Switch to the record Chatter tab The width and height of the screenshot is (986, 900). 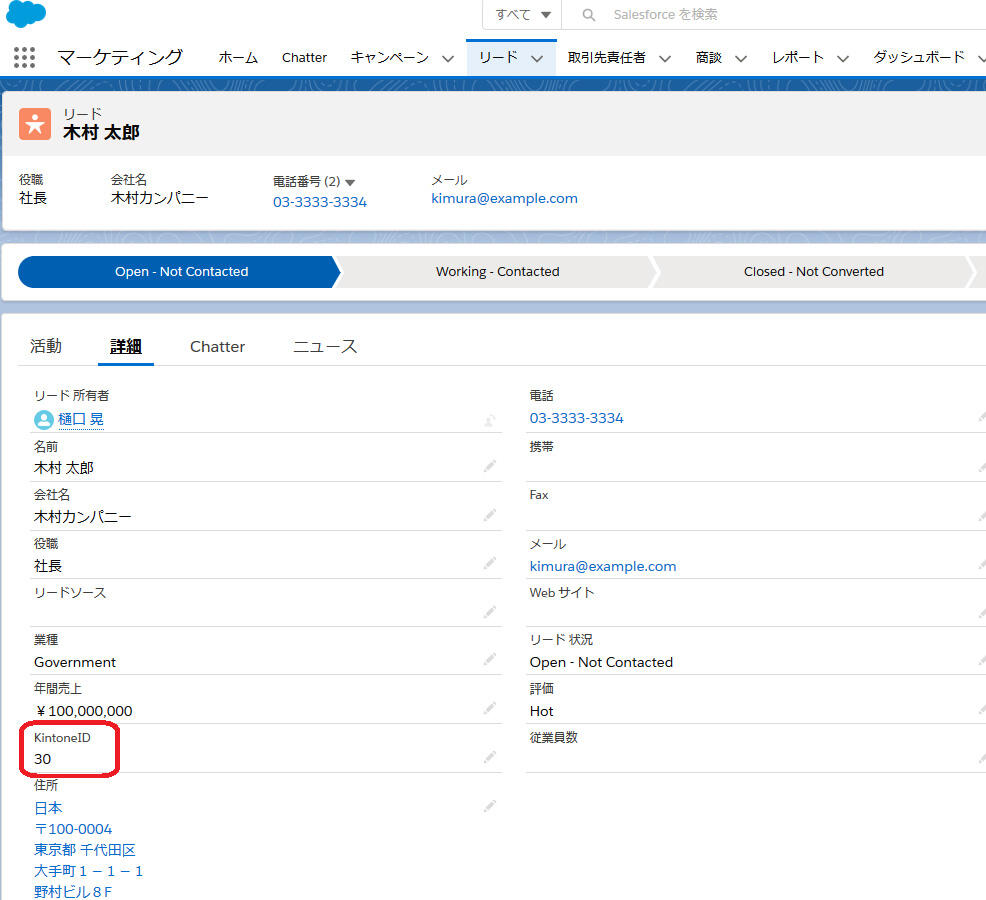(218, 347)
